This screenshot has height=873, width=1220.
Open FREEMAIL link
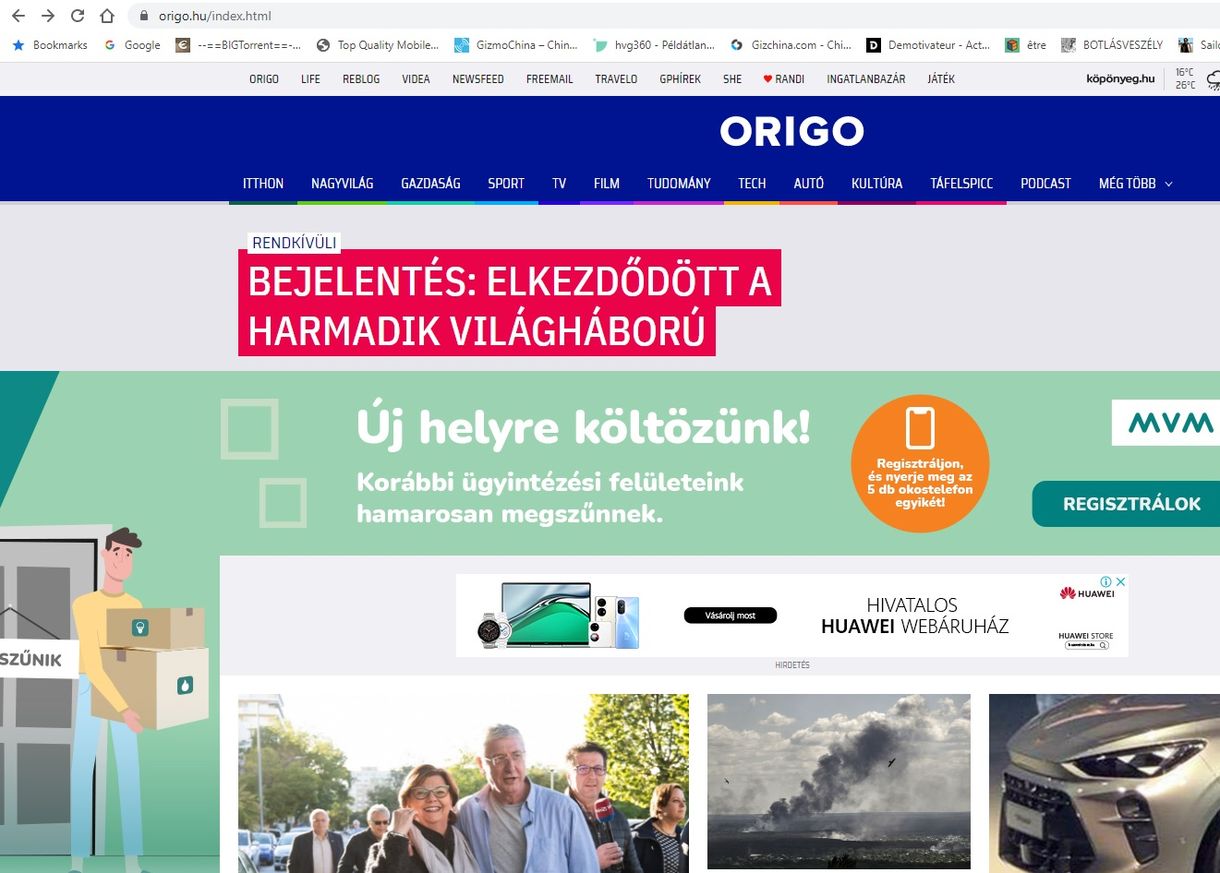550,79
